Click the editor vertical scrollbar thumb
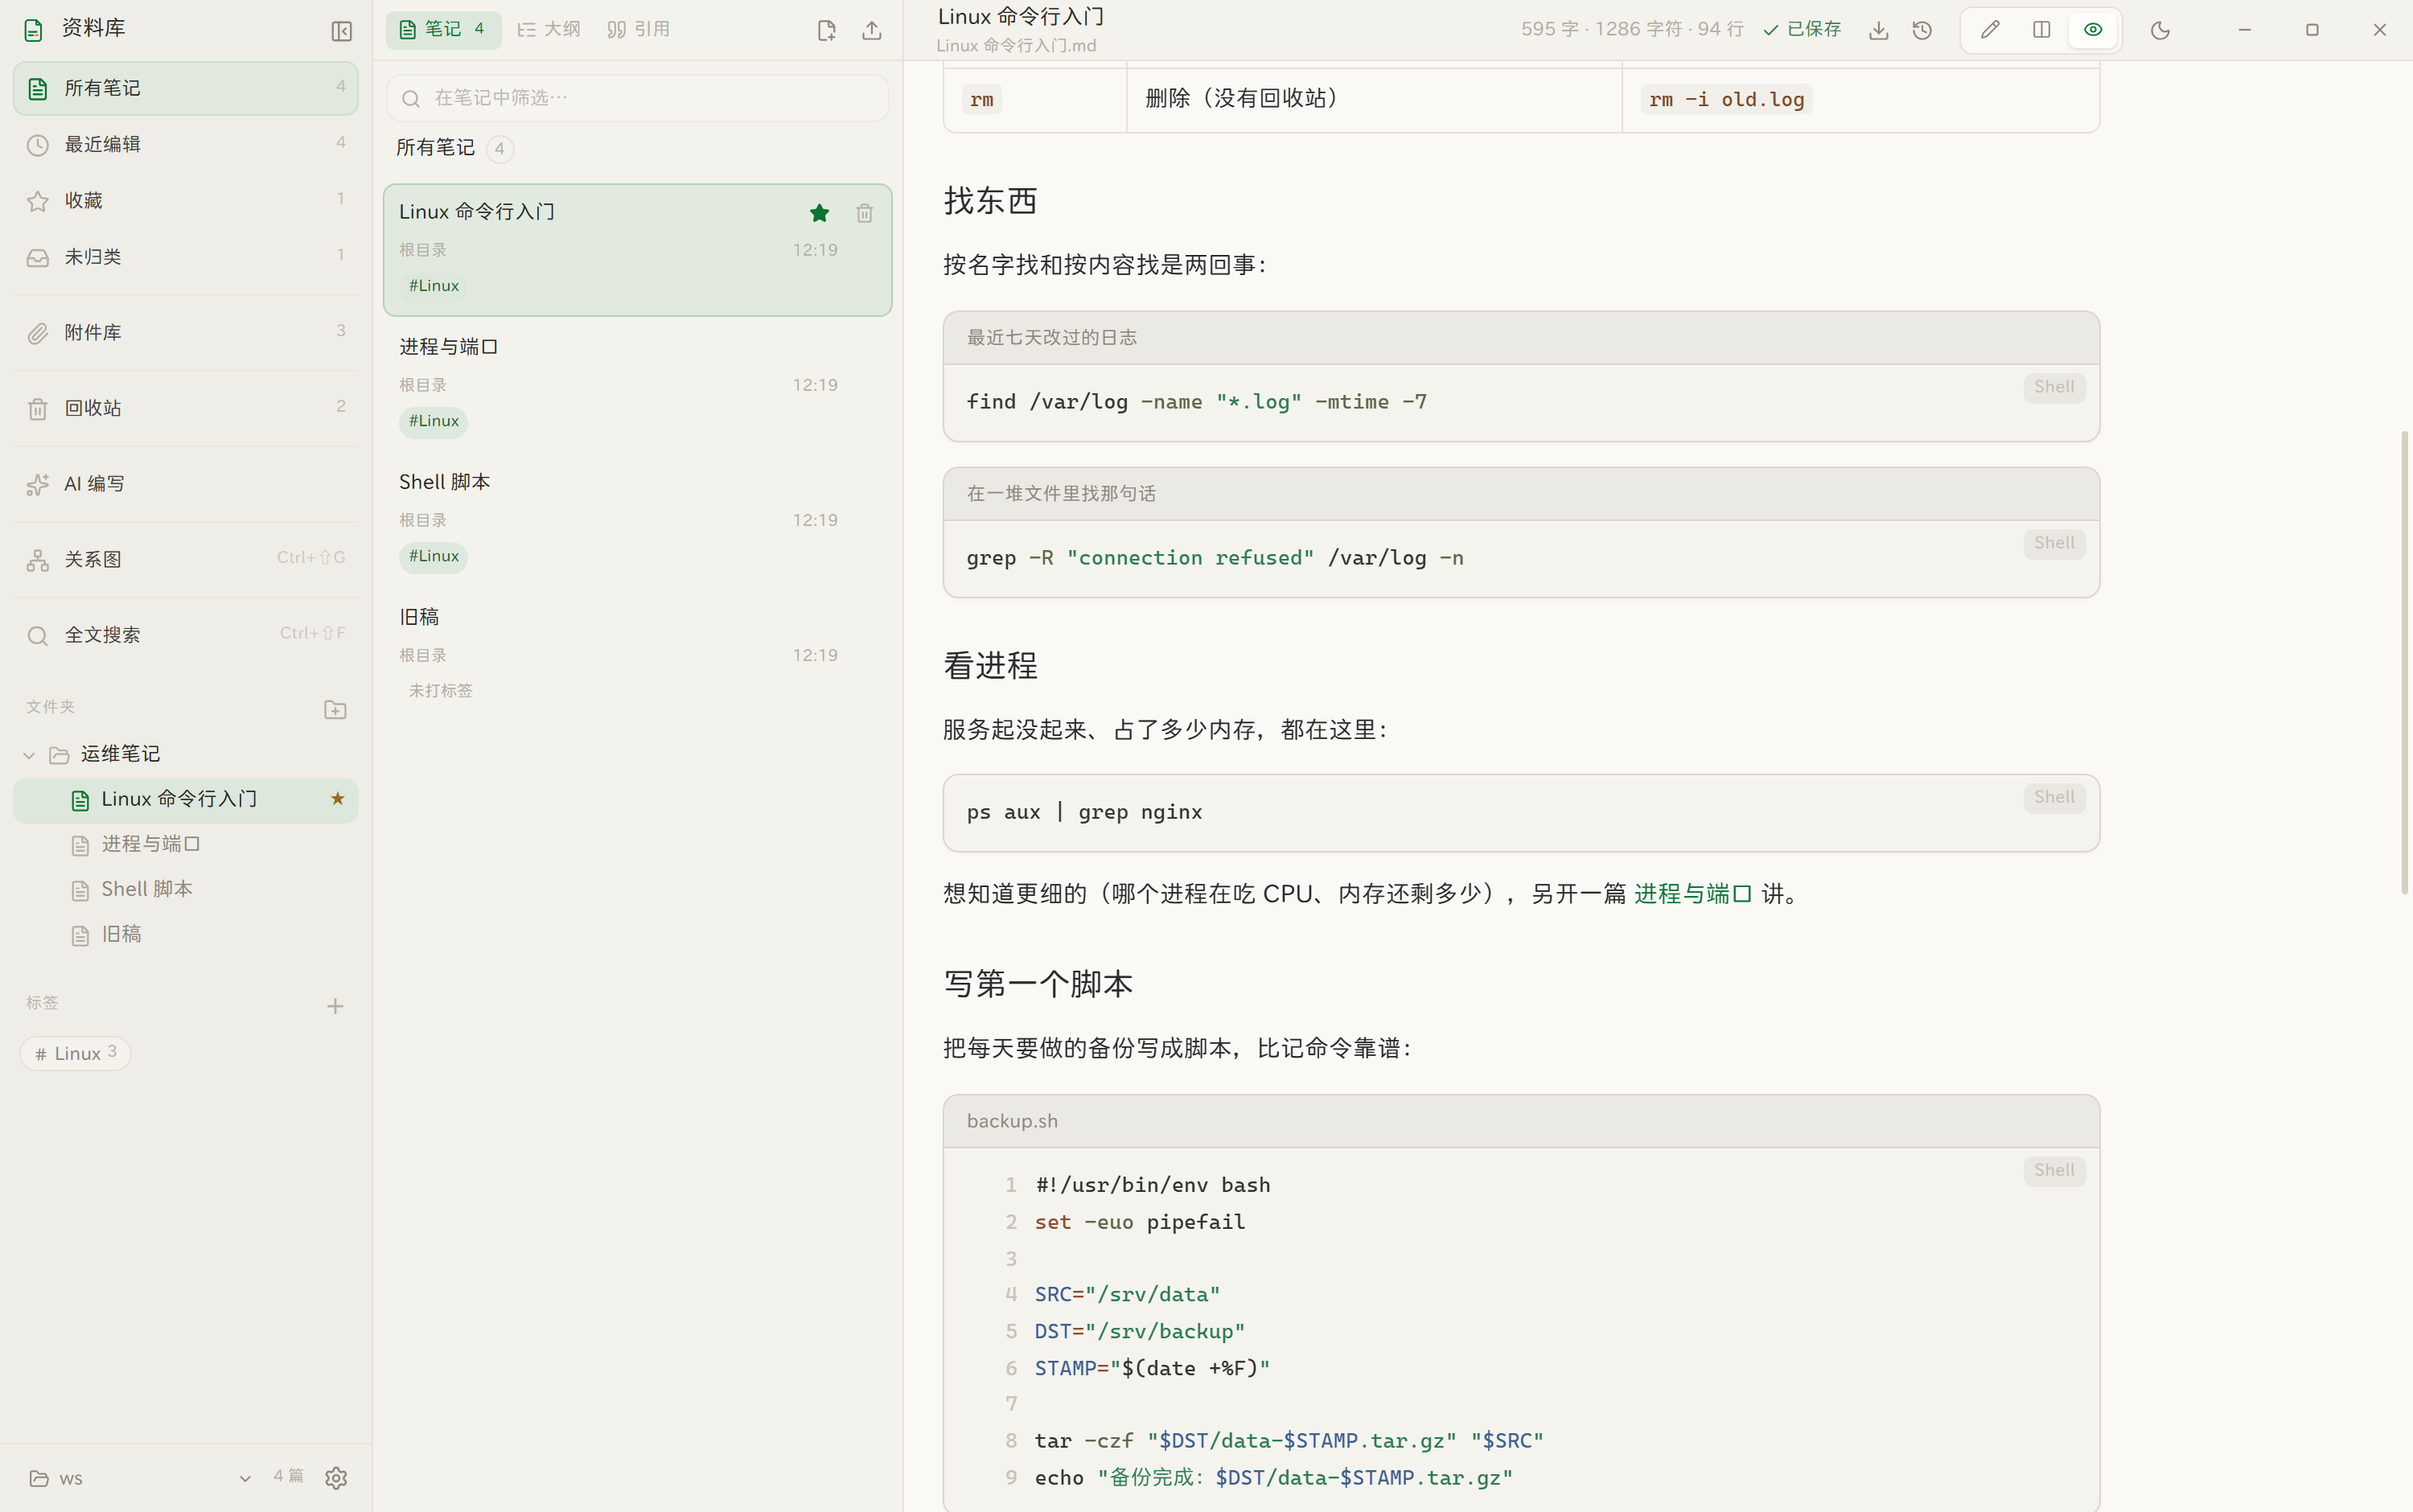Image resolution: width=2413 pixels, height=1512 pixels. 2404,662
